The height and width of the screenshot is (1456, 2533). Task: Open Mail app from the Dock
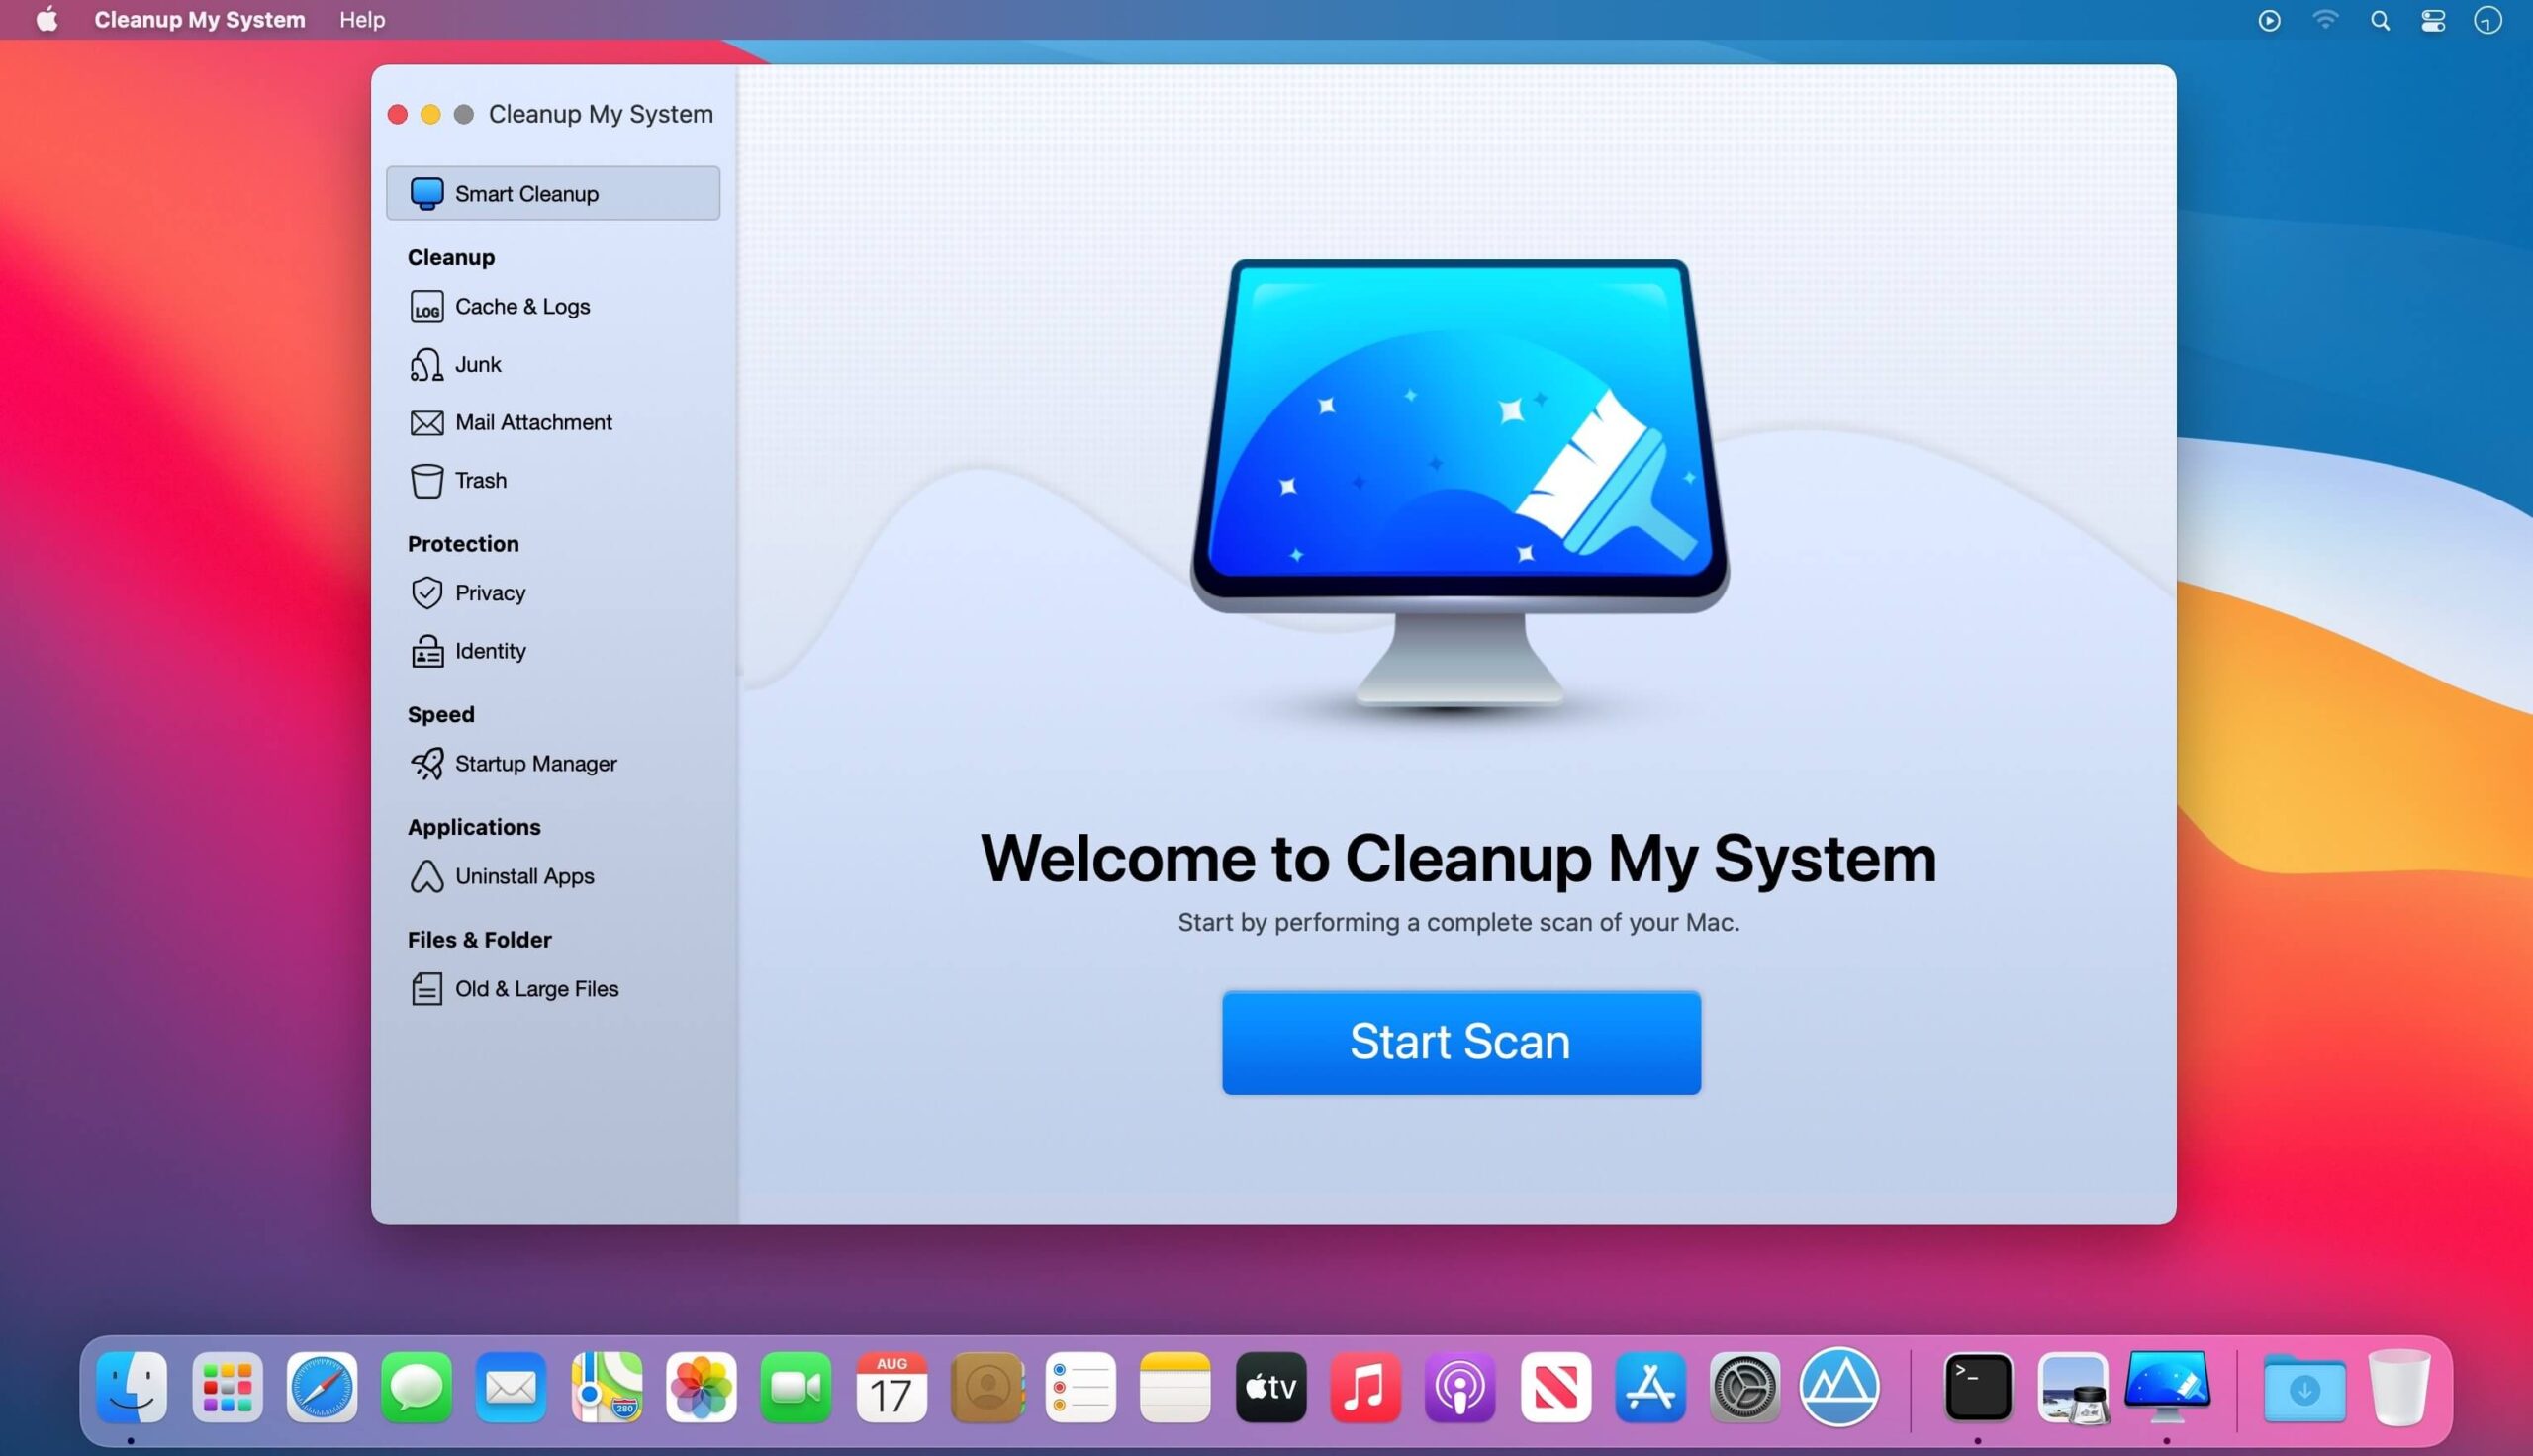pyautogui.click(x=511, y=1388)
